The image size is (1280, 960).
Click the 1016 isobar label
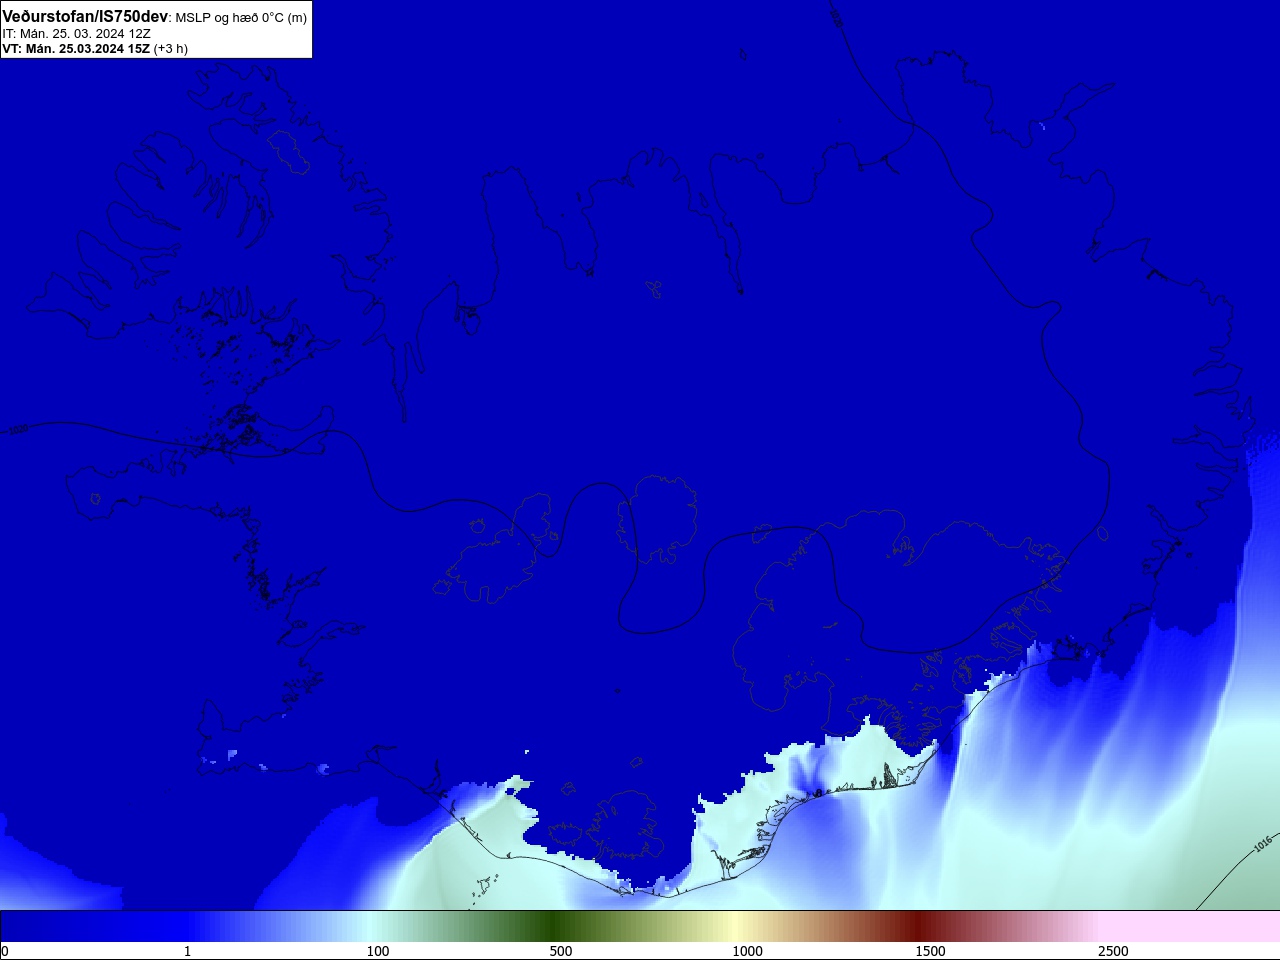click(x=1263, y=844)
